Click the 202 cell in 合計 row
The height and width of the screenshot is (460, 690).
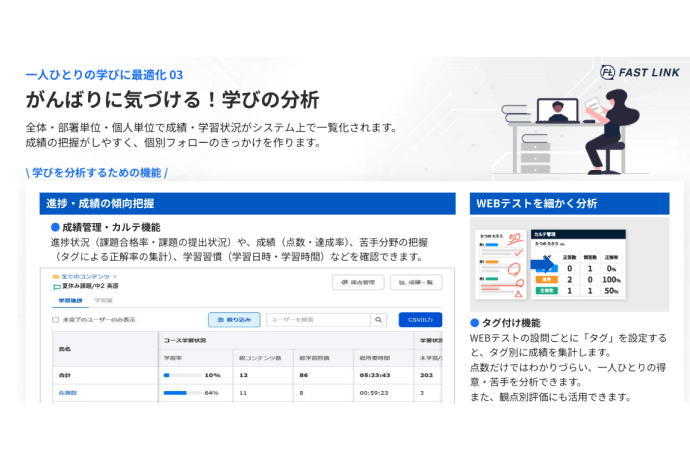(x=426, y=375)
